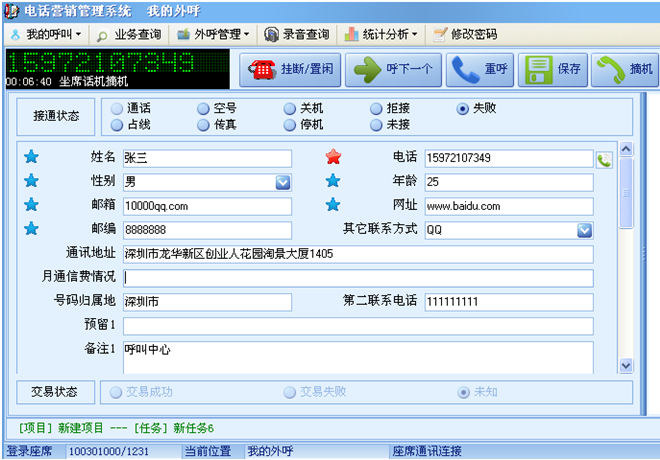Viewport: 660px width, 460px height.
Task: Open the 性别 dropdown list
Action: [x=283, y=182]
